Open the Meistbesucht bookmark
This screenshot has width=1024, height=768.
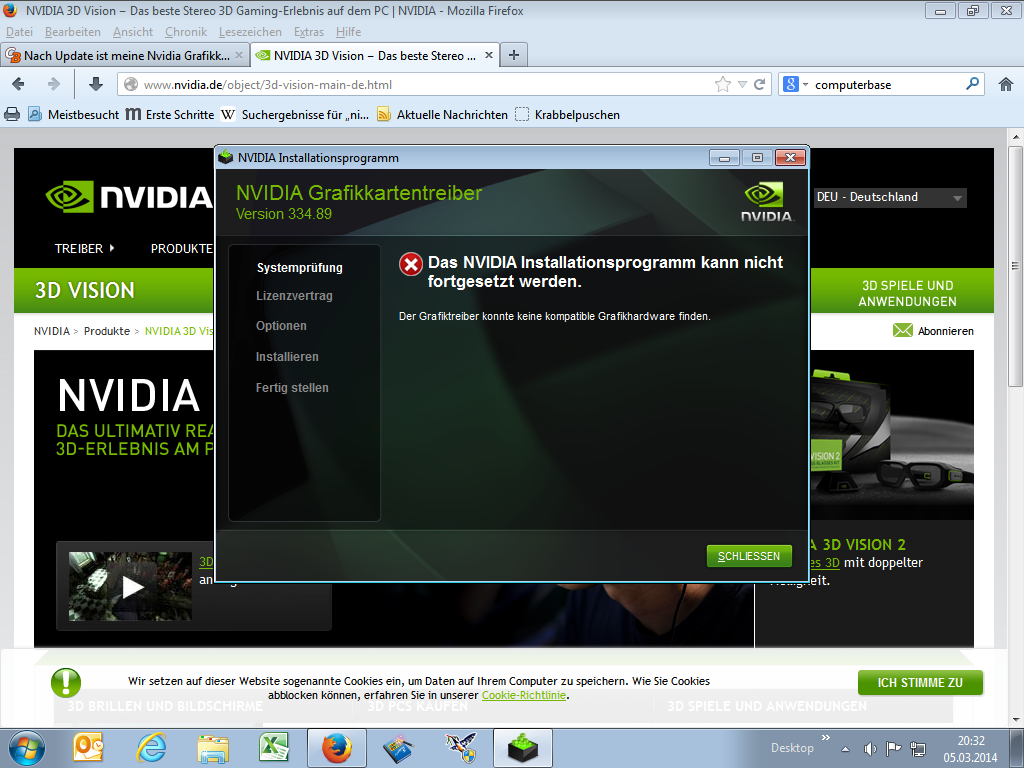(x=74, y=114)
